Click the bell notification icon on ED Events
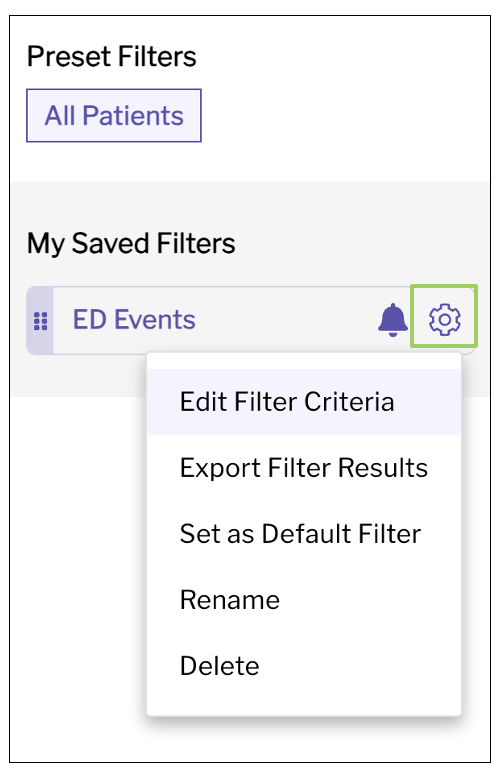 [393, 320]
